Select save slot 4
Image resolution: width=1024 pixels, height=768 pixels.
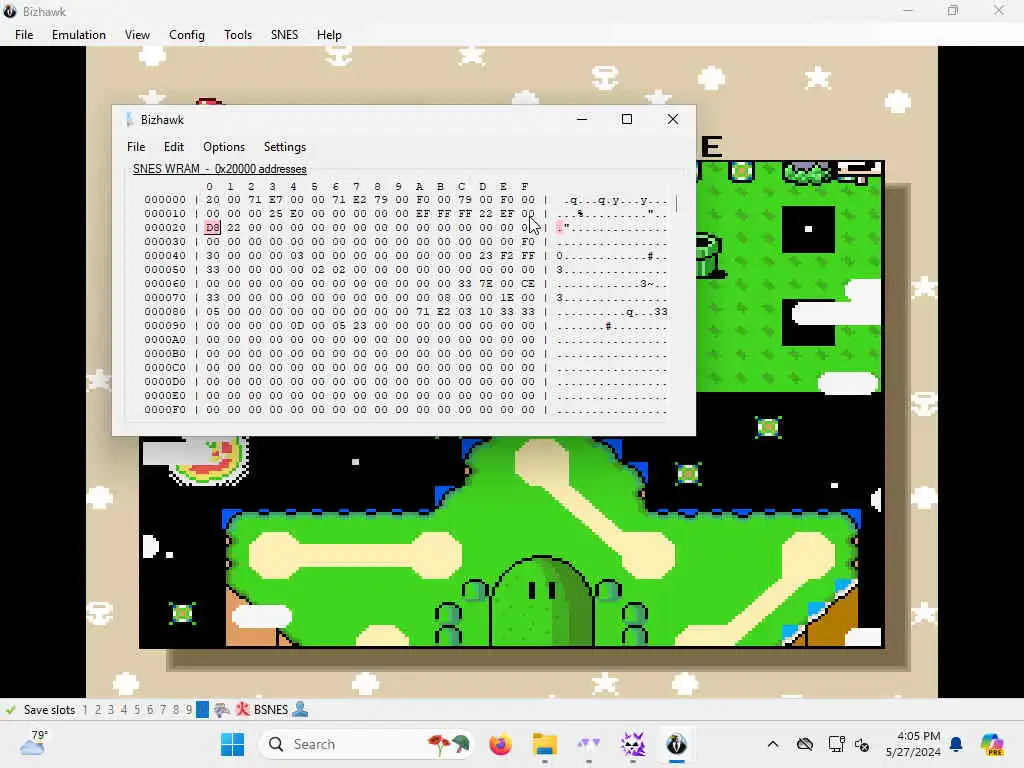124,710
